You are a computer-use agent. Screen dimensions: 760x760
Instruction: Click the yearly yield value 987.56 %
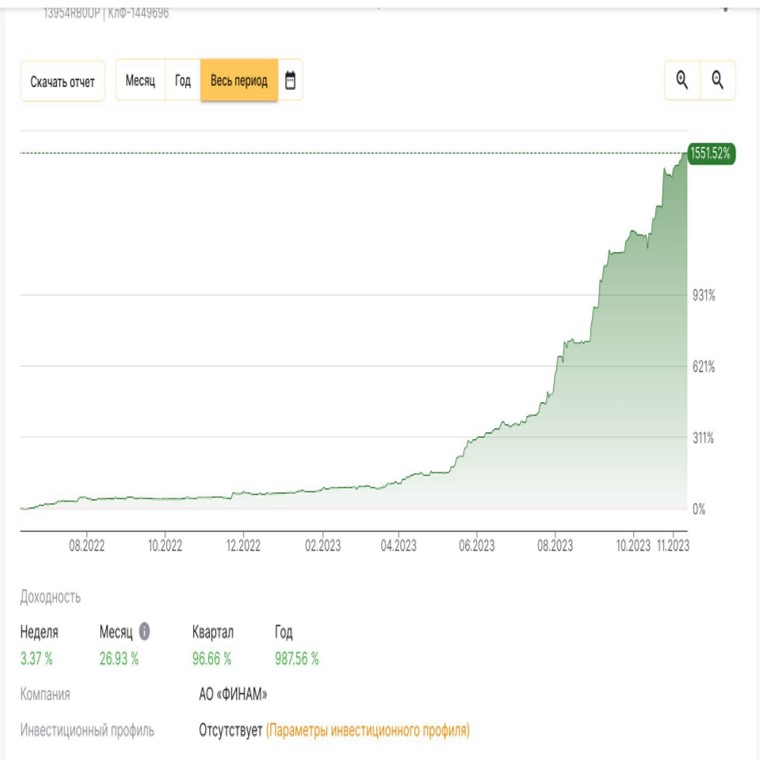coord(297,659)
